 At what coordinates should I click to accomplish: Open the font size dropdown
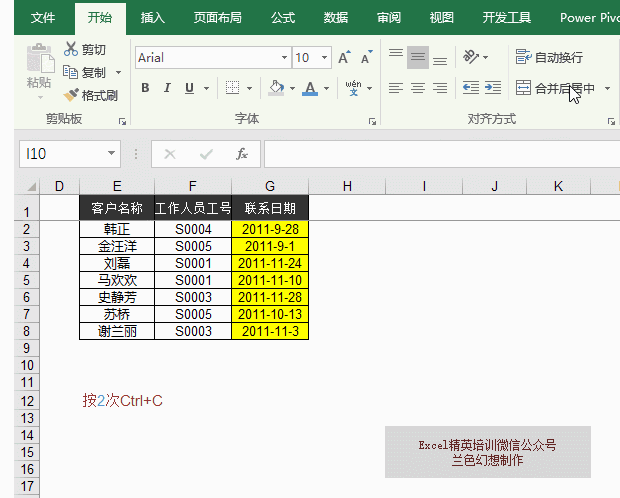point(328,58)
